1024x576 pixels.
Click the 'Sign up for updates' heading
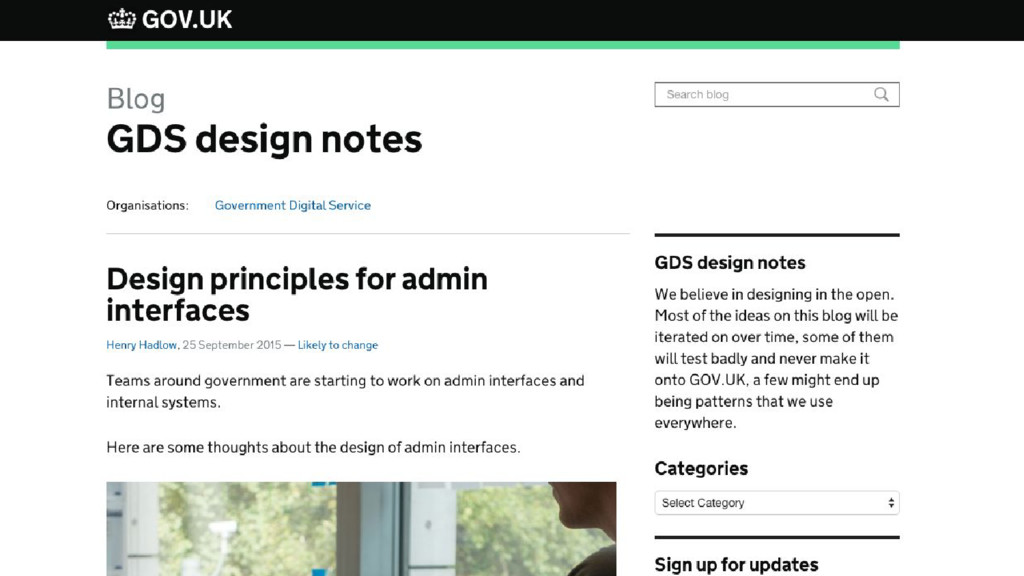click(736, 564)
